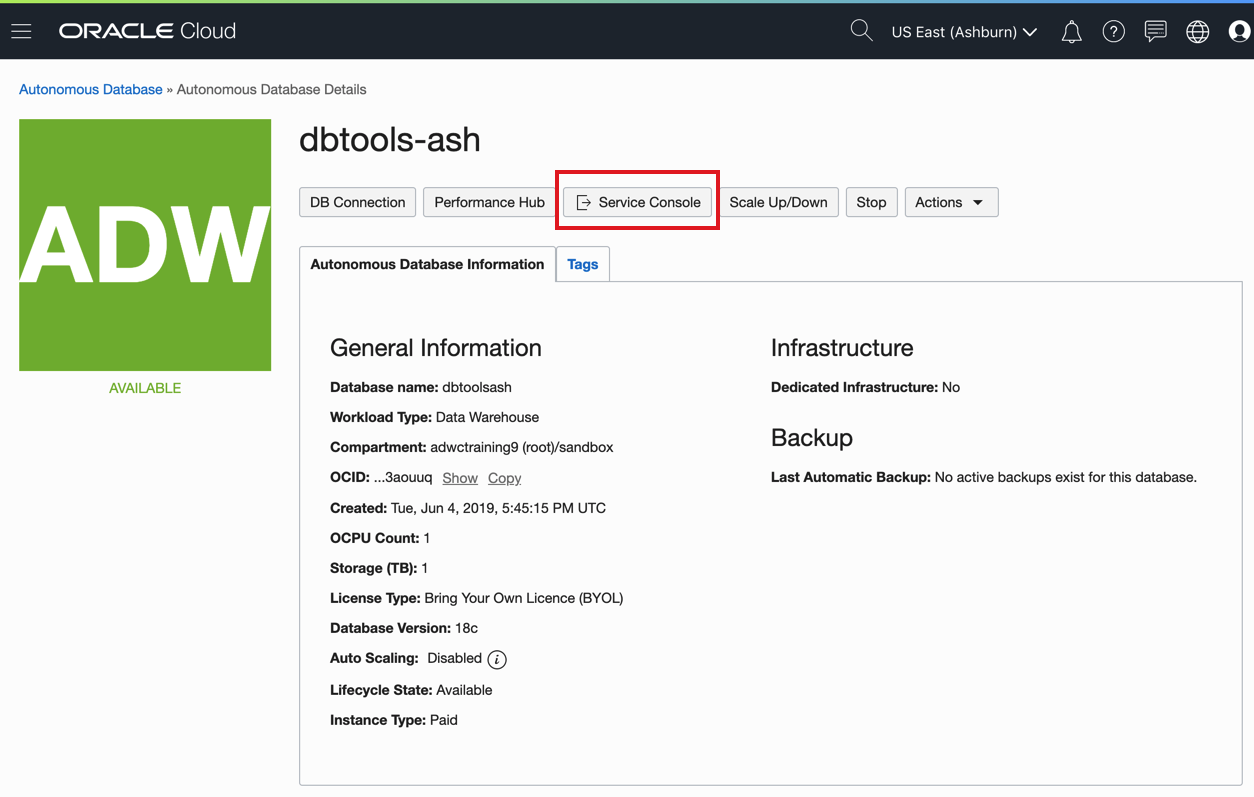This screenshot has width=1254, height=797.
Task: Open the support chat icon
Action: pos(1155,32)
